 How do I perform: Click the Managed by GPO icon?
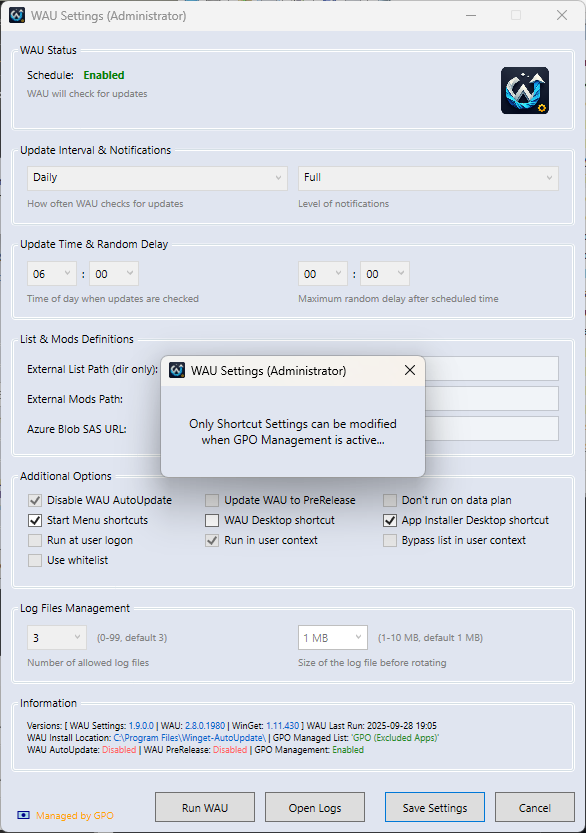click(x=23, y=815)
